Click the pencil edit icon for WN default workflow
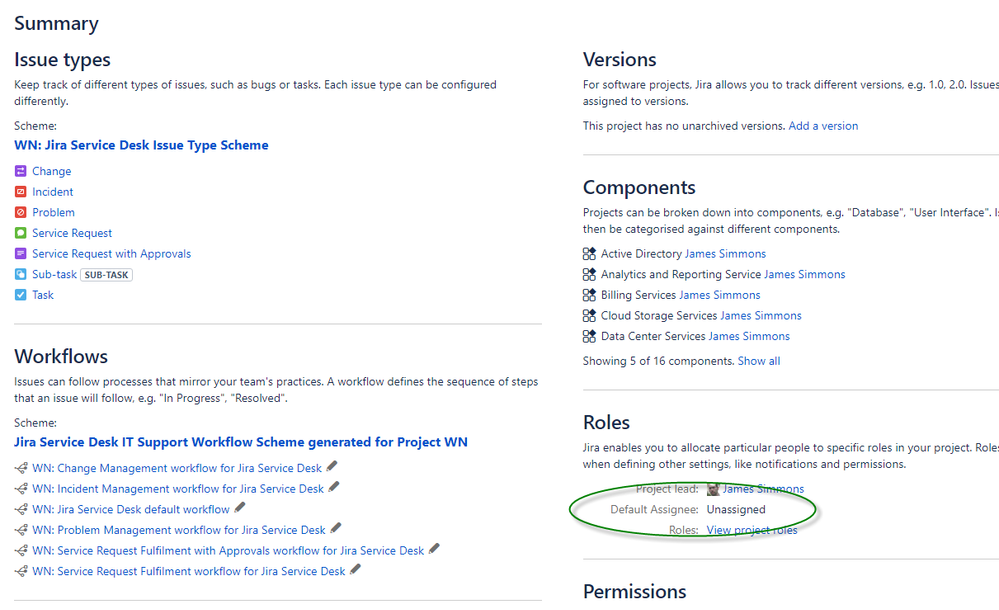The height and width of the screenshot is (610, 999). point(239,508)
